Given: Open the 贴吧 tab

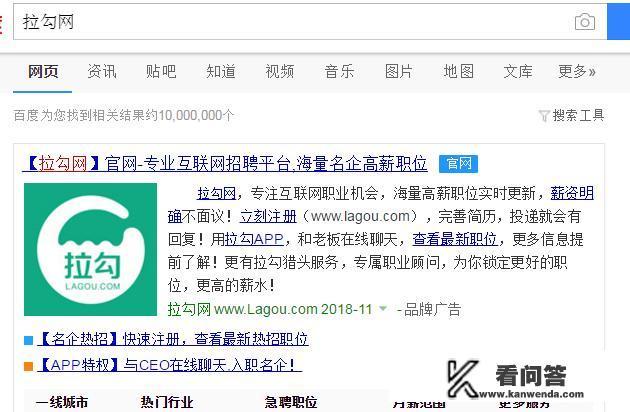Looking at the screenshot, I should [x=161, y=72].
